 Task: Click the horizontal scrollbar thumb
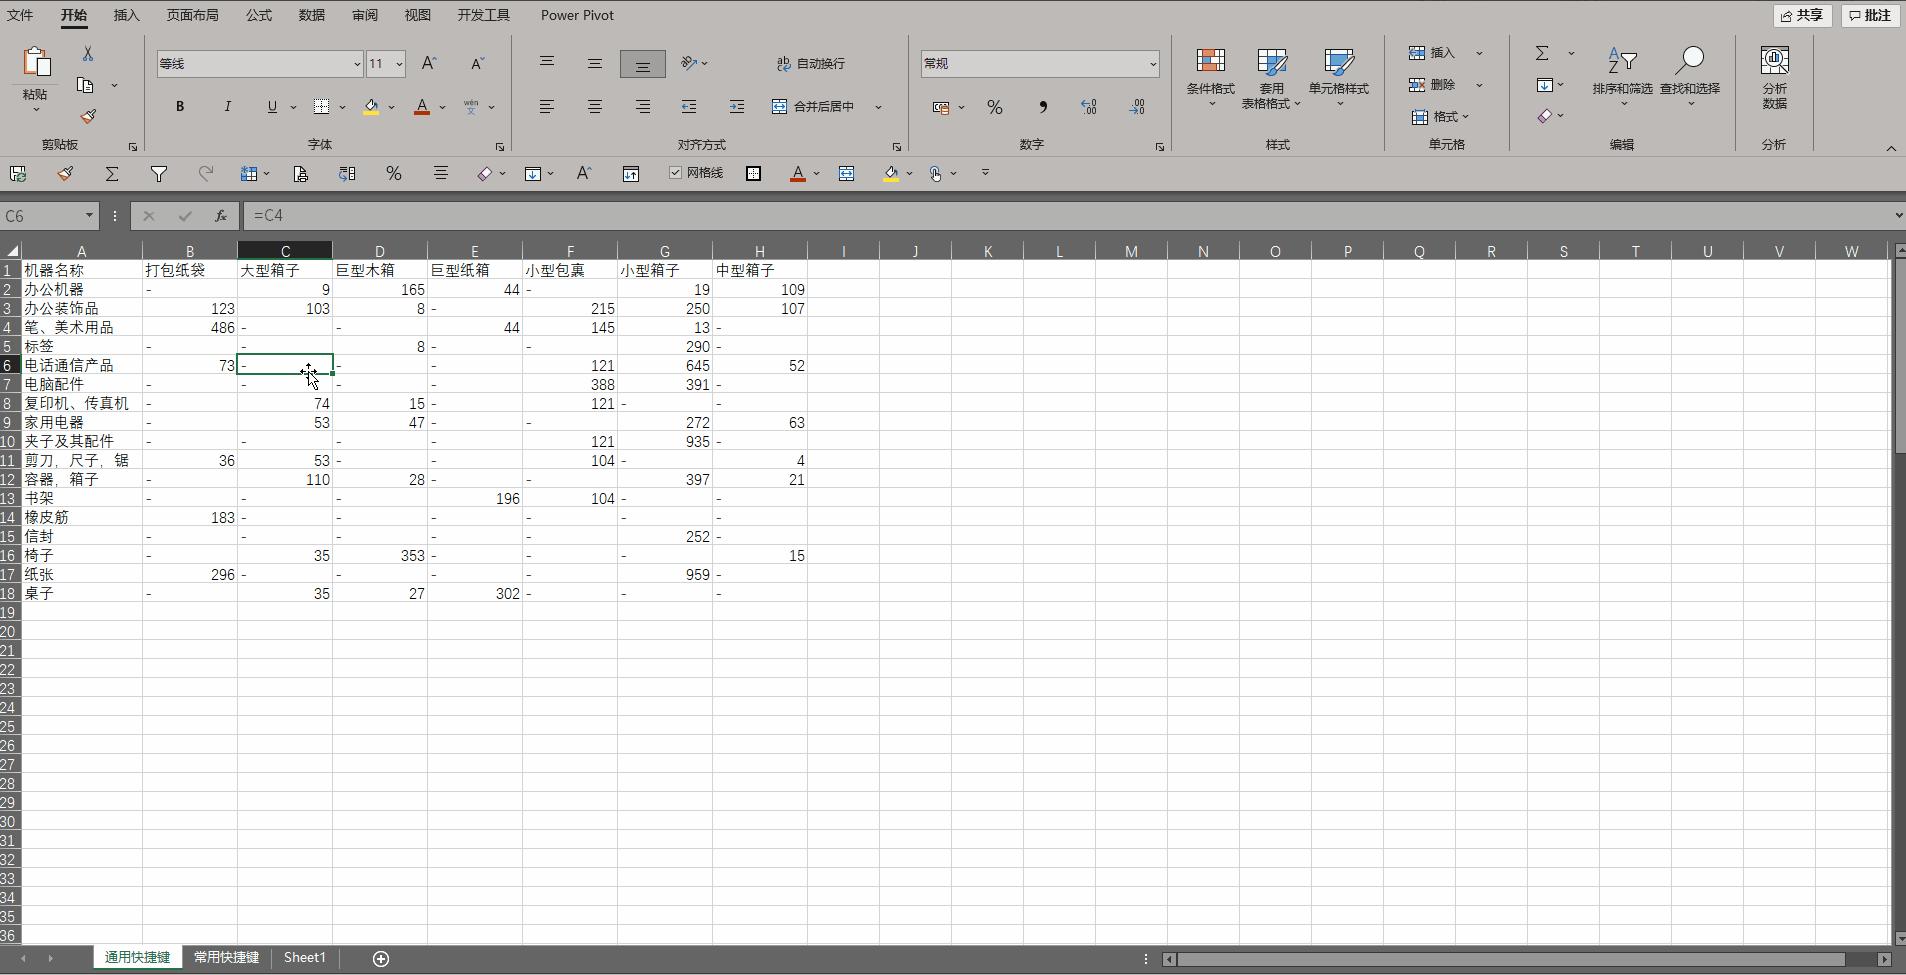coord(1511,959)
